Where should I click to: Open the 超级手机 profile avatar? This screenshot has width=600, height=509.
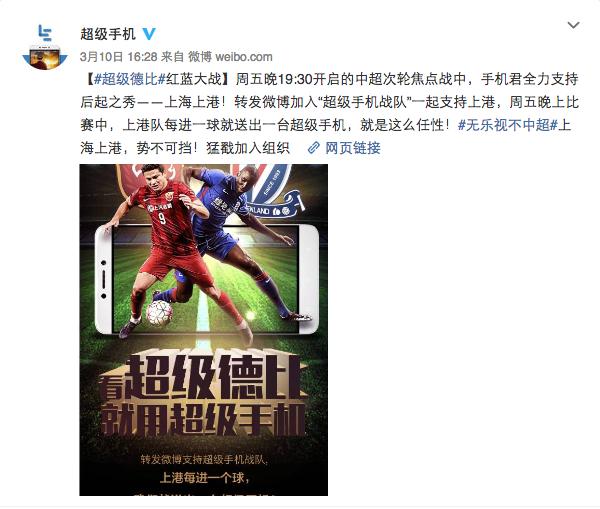(x=45, y=57)
